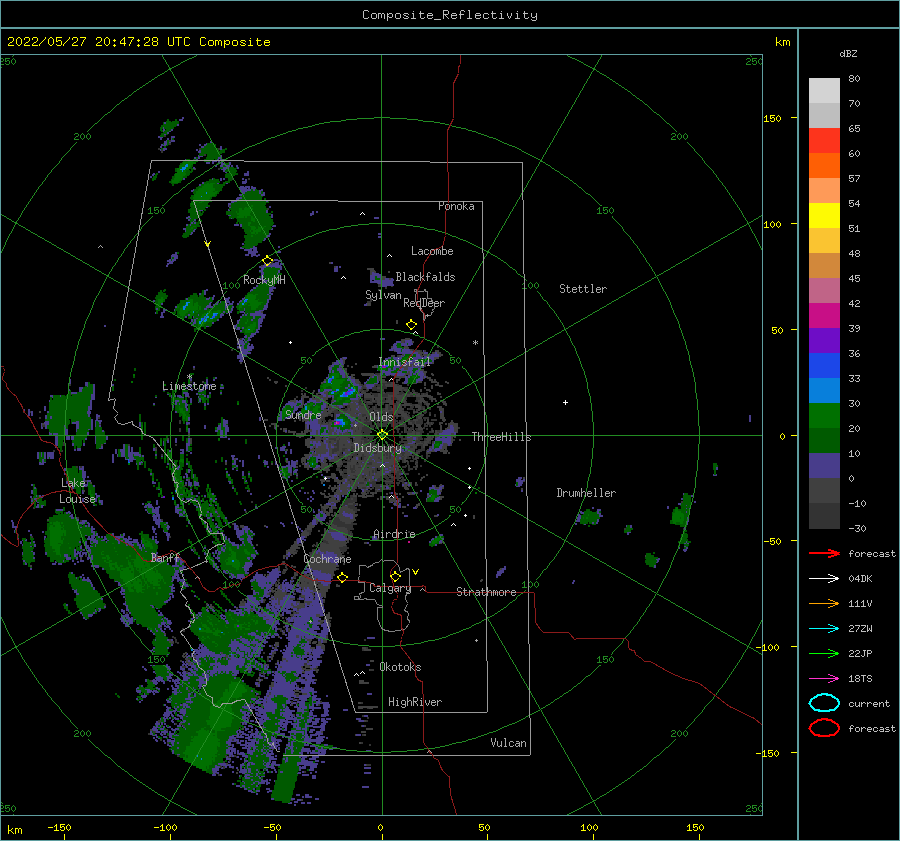Image resolution: width=900 pixels, height=841 pixels.
Task: Click the Composite_Reflectivity title text
Action: point(450,15)
